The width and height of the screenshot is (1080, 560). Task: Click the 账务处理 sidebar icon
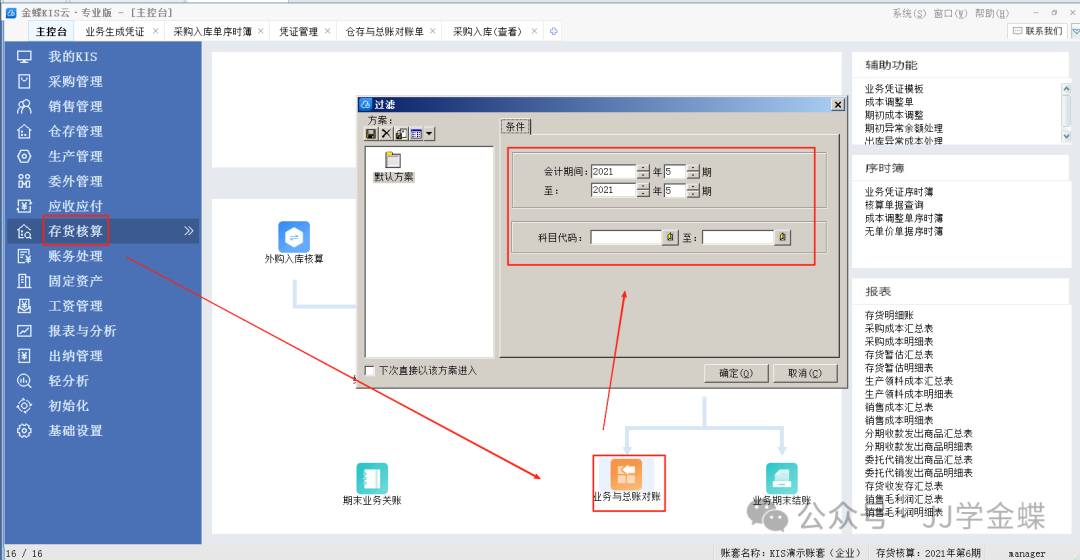pos(24,256)
